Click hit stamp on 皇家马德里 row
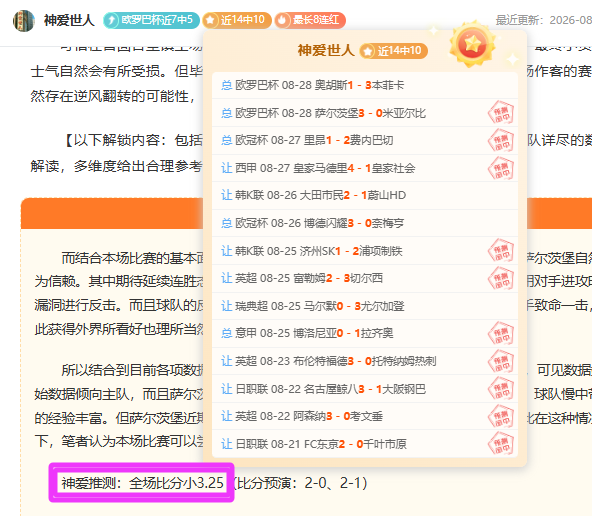The height and width of the screenshot is (516, 592). tap(501, 168)
